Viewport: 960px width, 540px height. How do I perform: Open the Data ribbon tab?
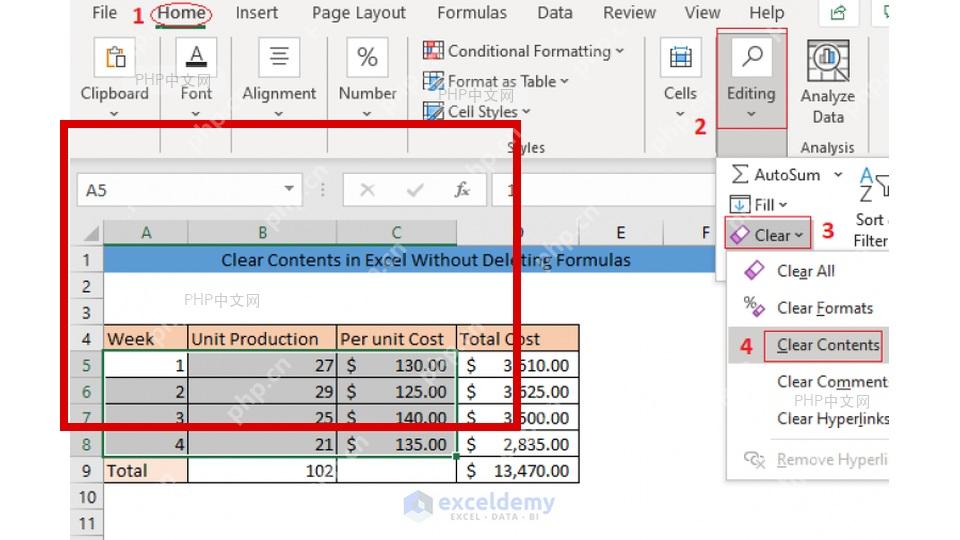click(555, 13)
